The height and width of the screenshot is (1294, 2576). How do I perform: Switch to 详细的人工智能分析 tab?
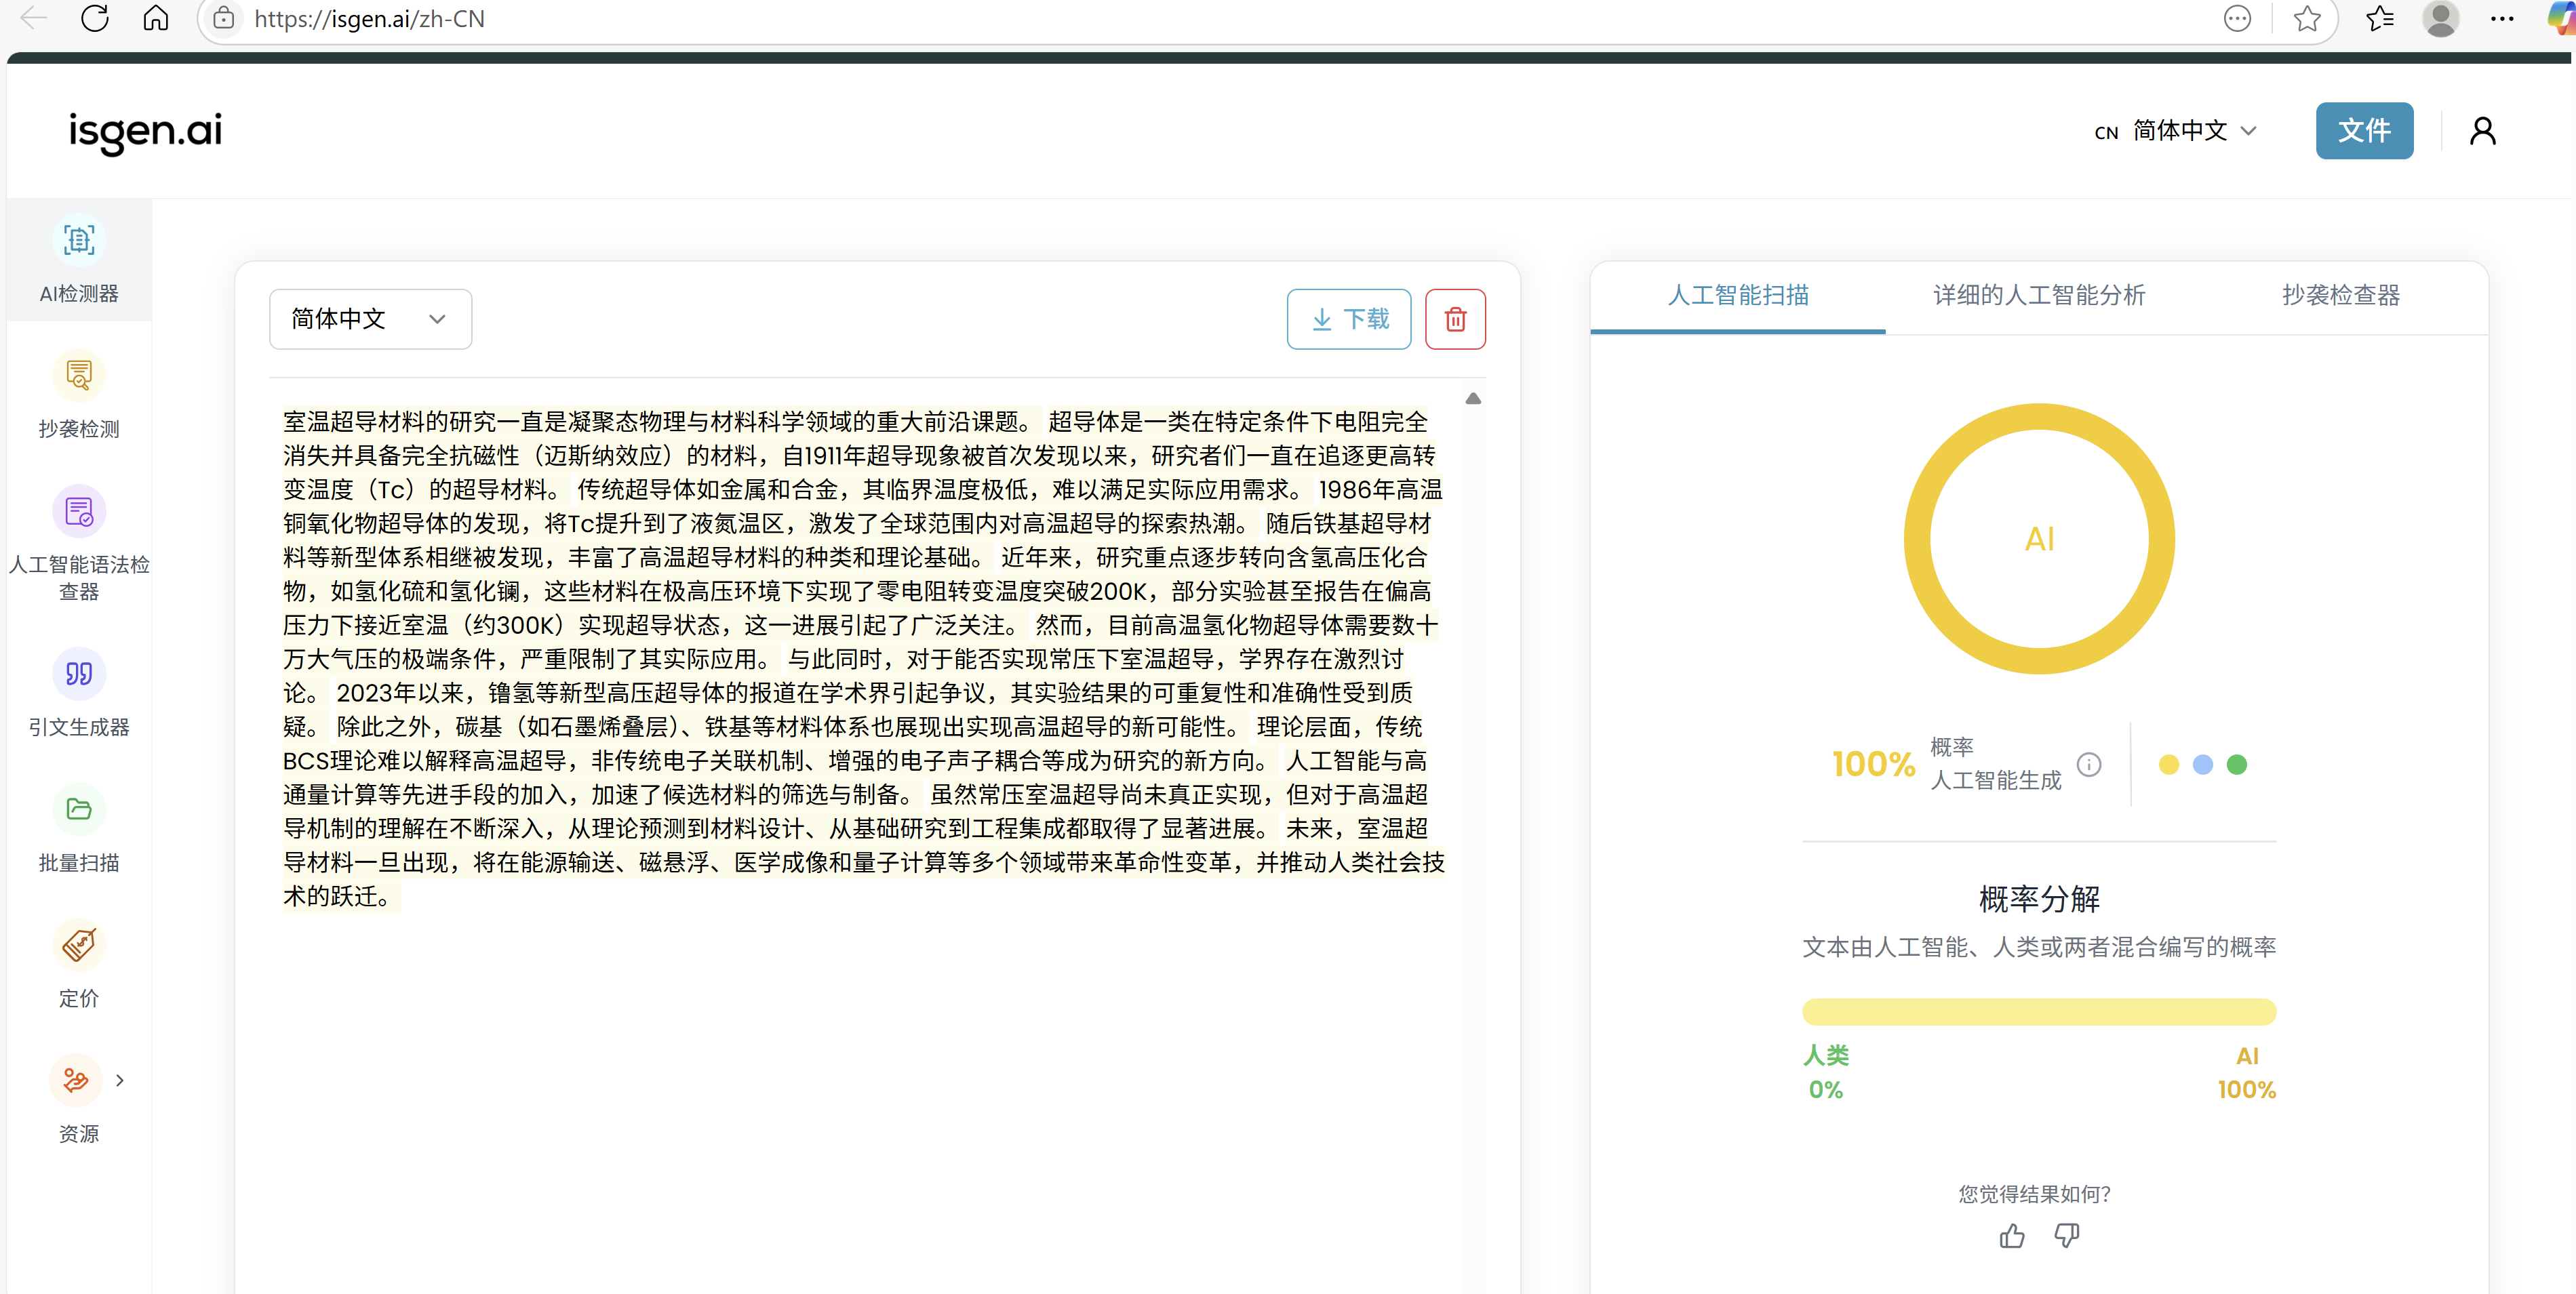pyautogui.click(x=2038, y=295)
